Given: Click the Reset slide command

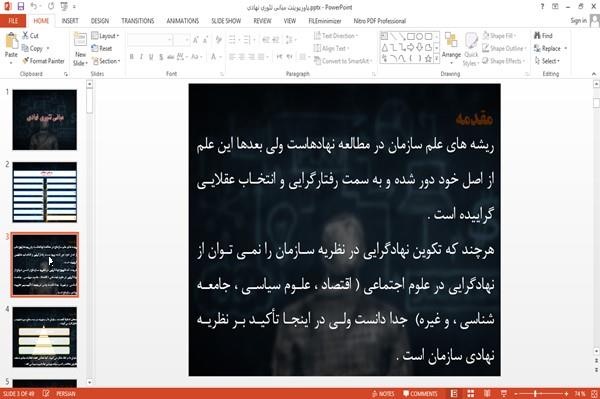Looking at the screenshot, I should click(x=102, y=48).
